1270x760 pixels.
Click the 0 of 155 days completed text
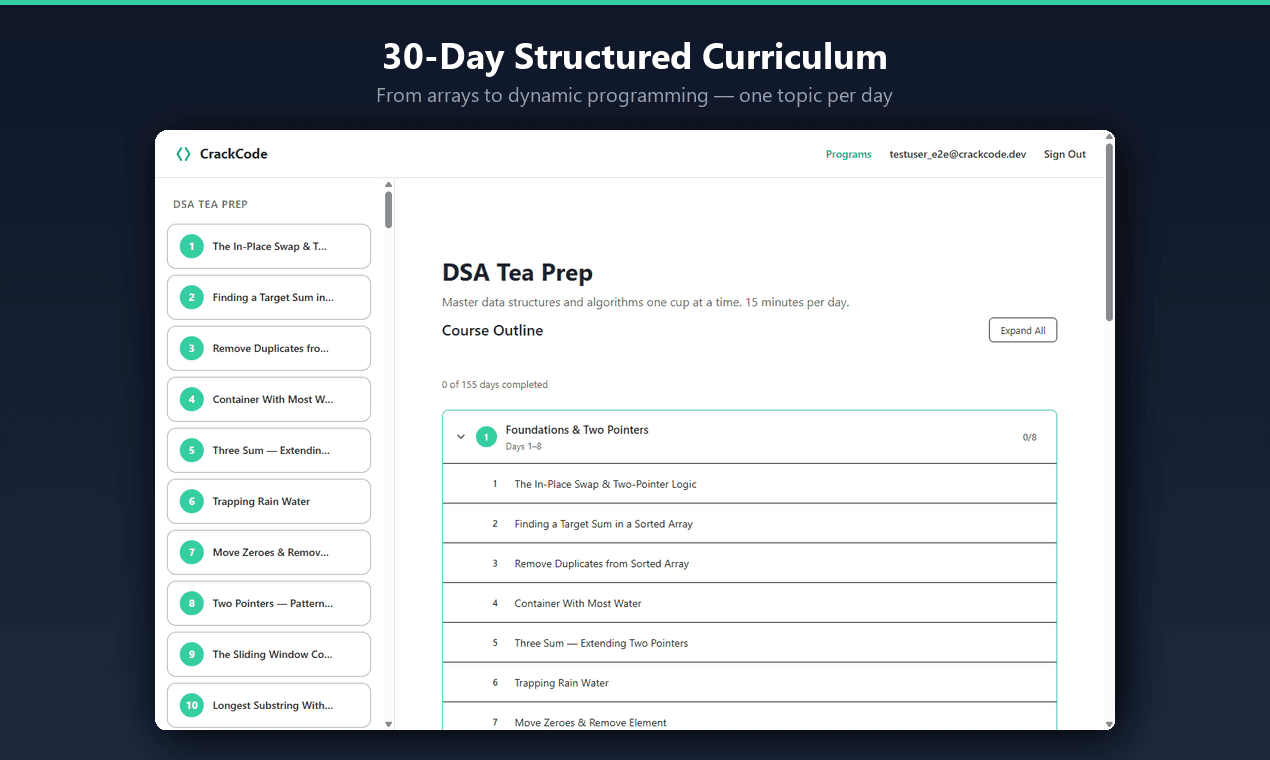495,385
